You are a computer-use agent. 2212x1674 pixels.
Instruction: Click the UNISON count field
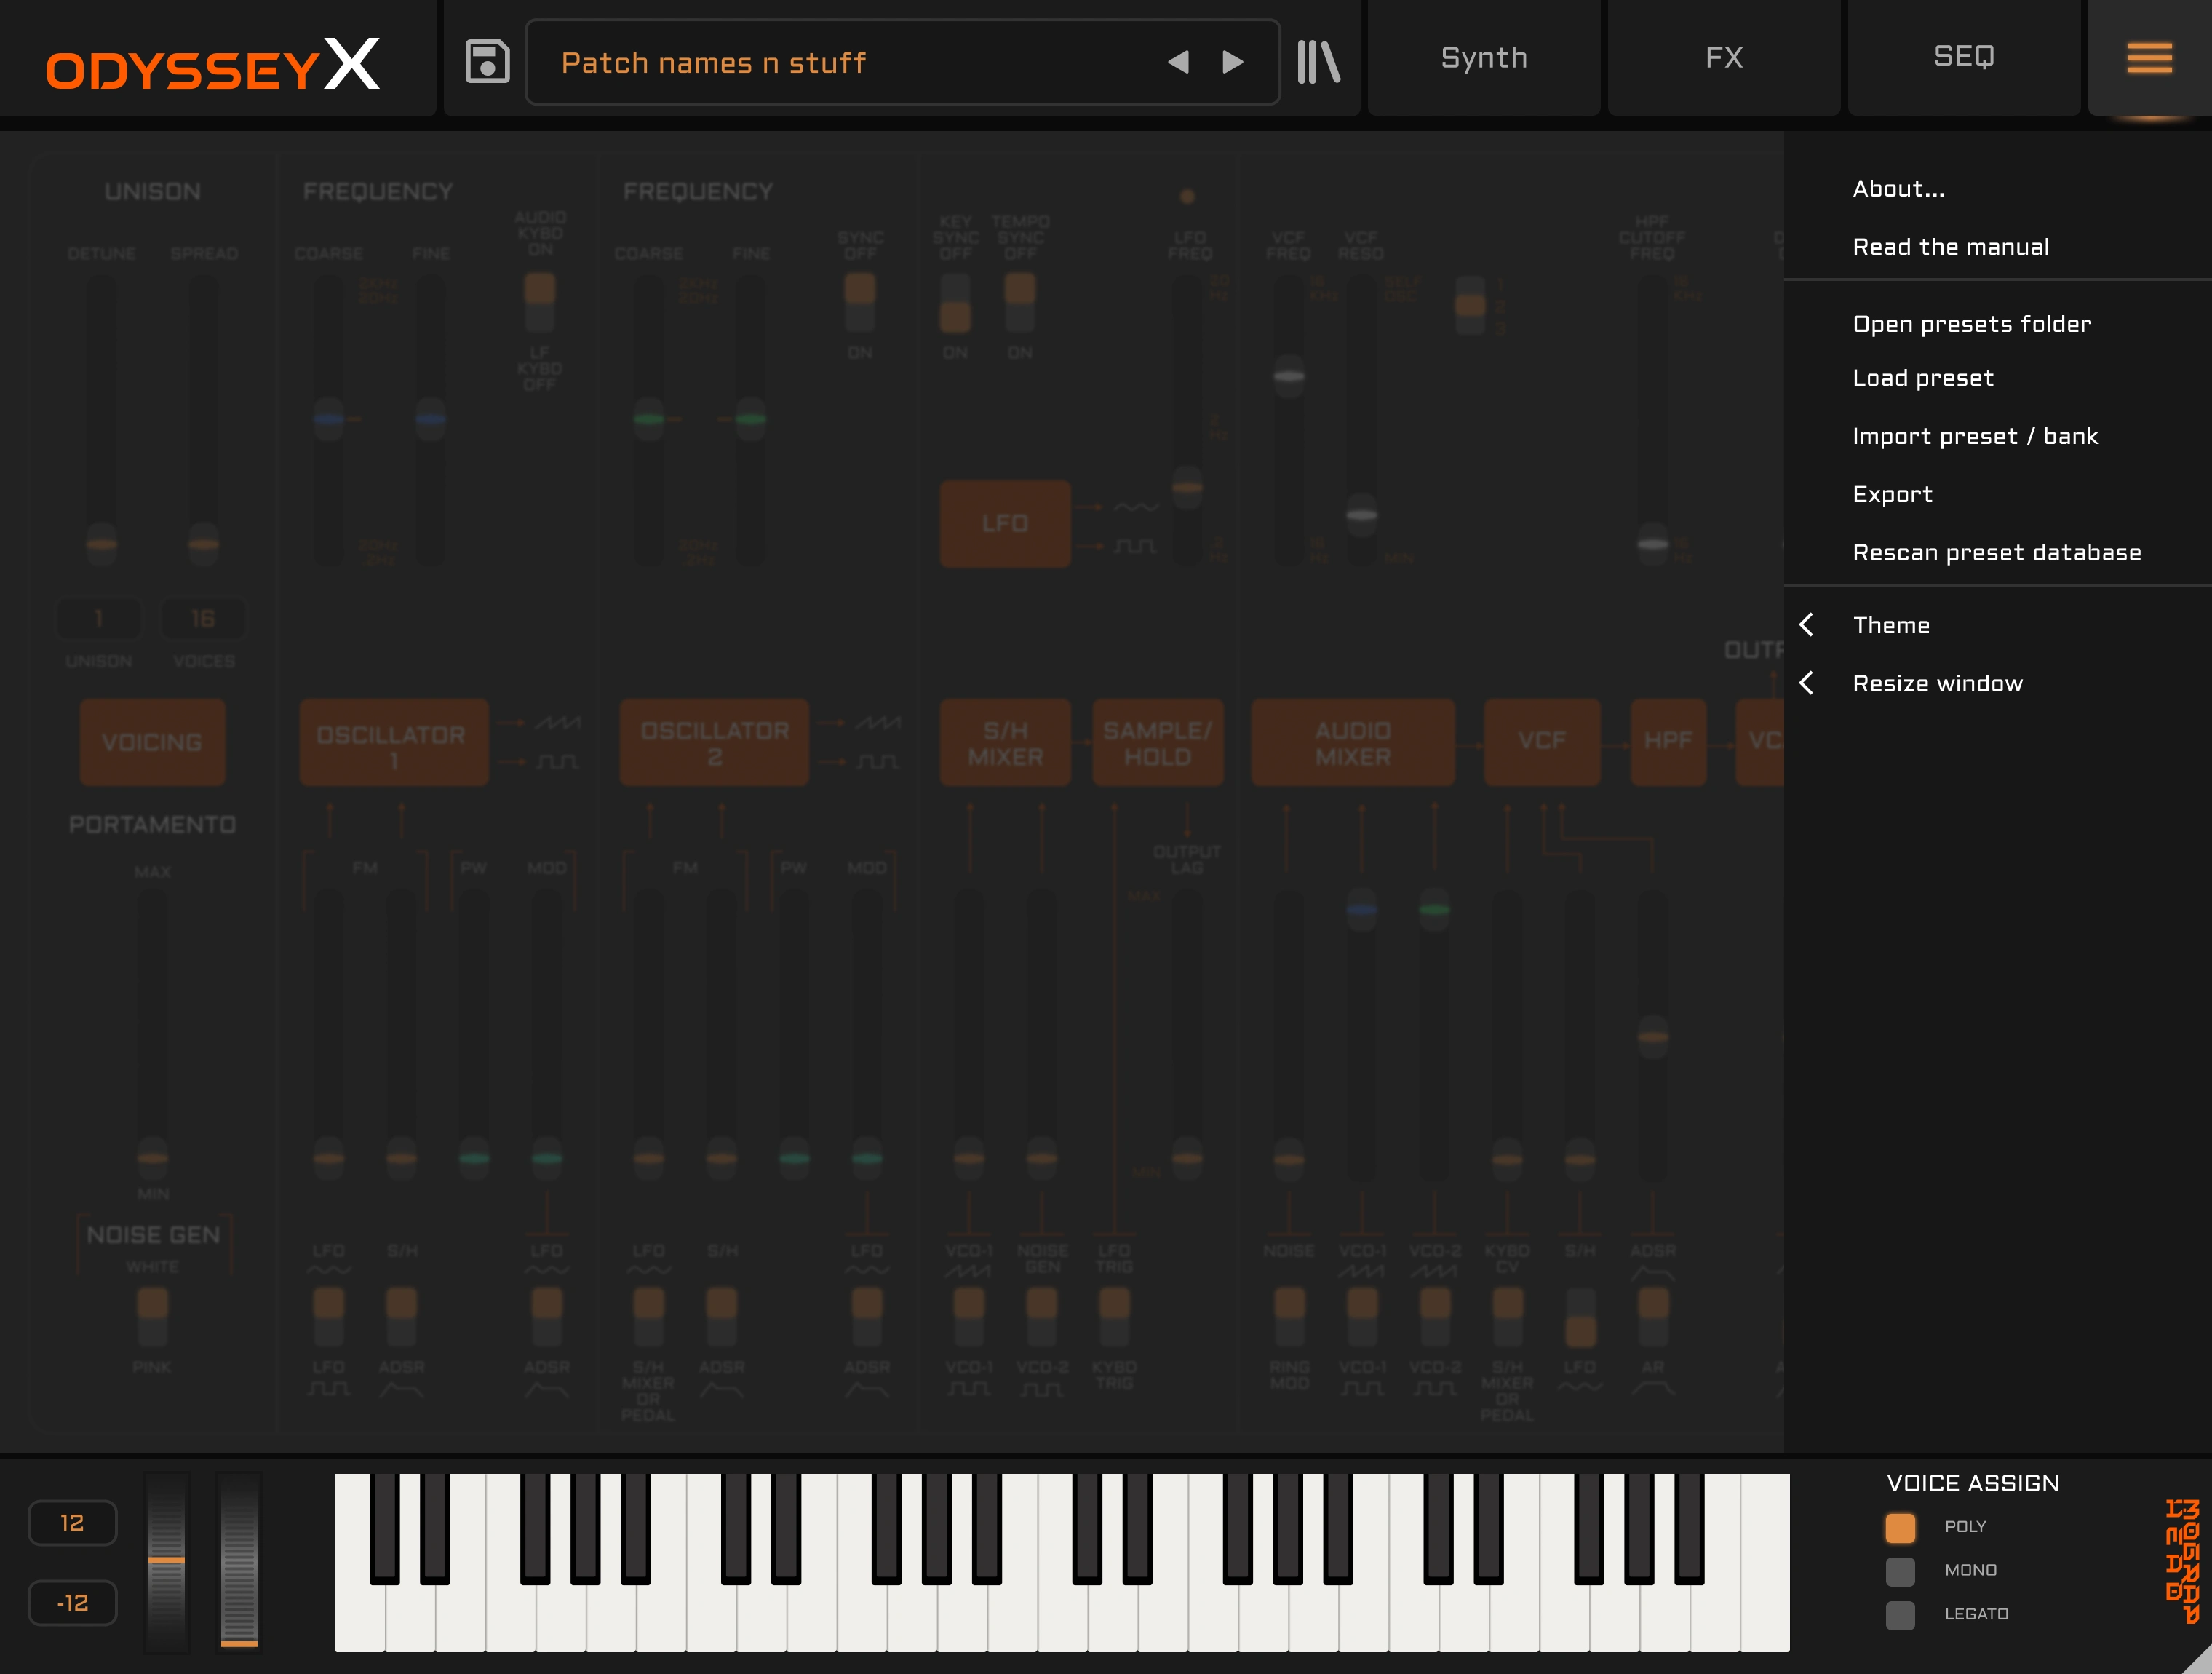pyautogui.click(x=99, y=619)
